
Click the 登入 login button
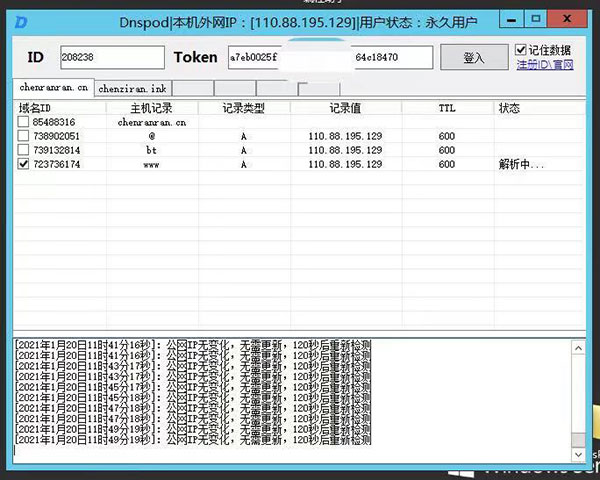(473, 58)
